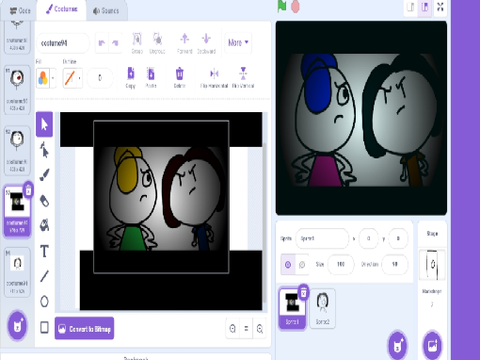Screen dimensions: 480x360
Task: Pick the Eraser tool
Action: [44, 200]
